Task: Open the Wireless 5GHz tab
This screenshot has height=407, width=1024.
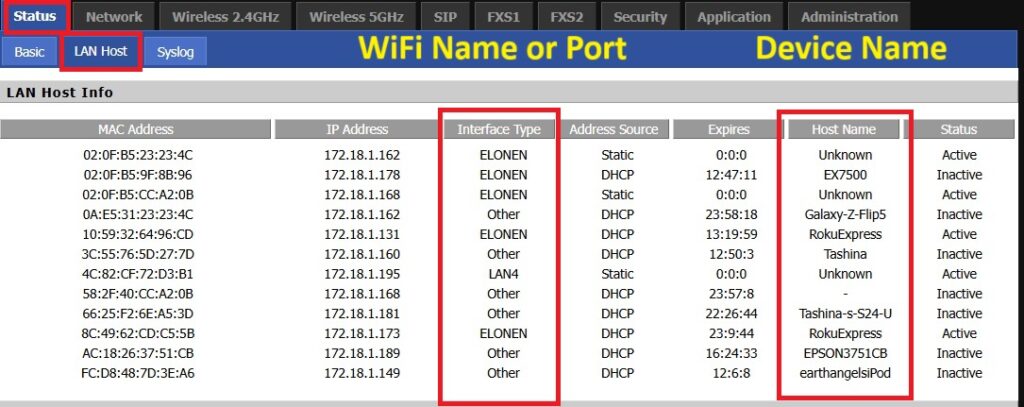Action: tap(358, 16)
